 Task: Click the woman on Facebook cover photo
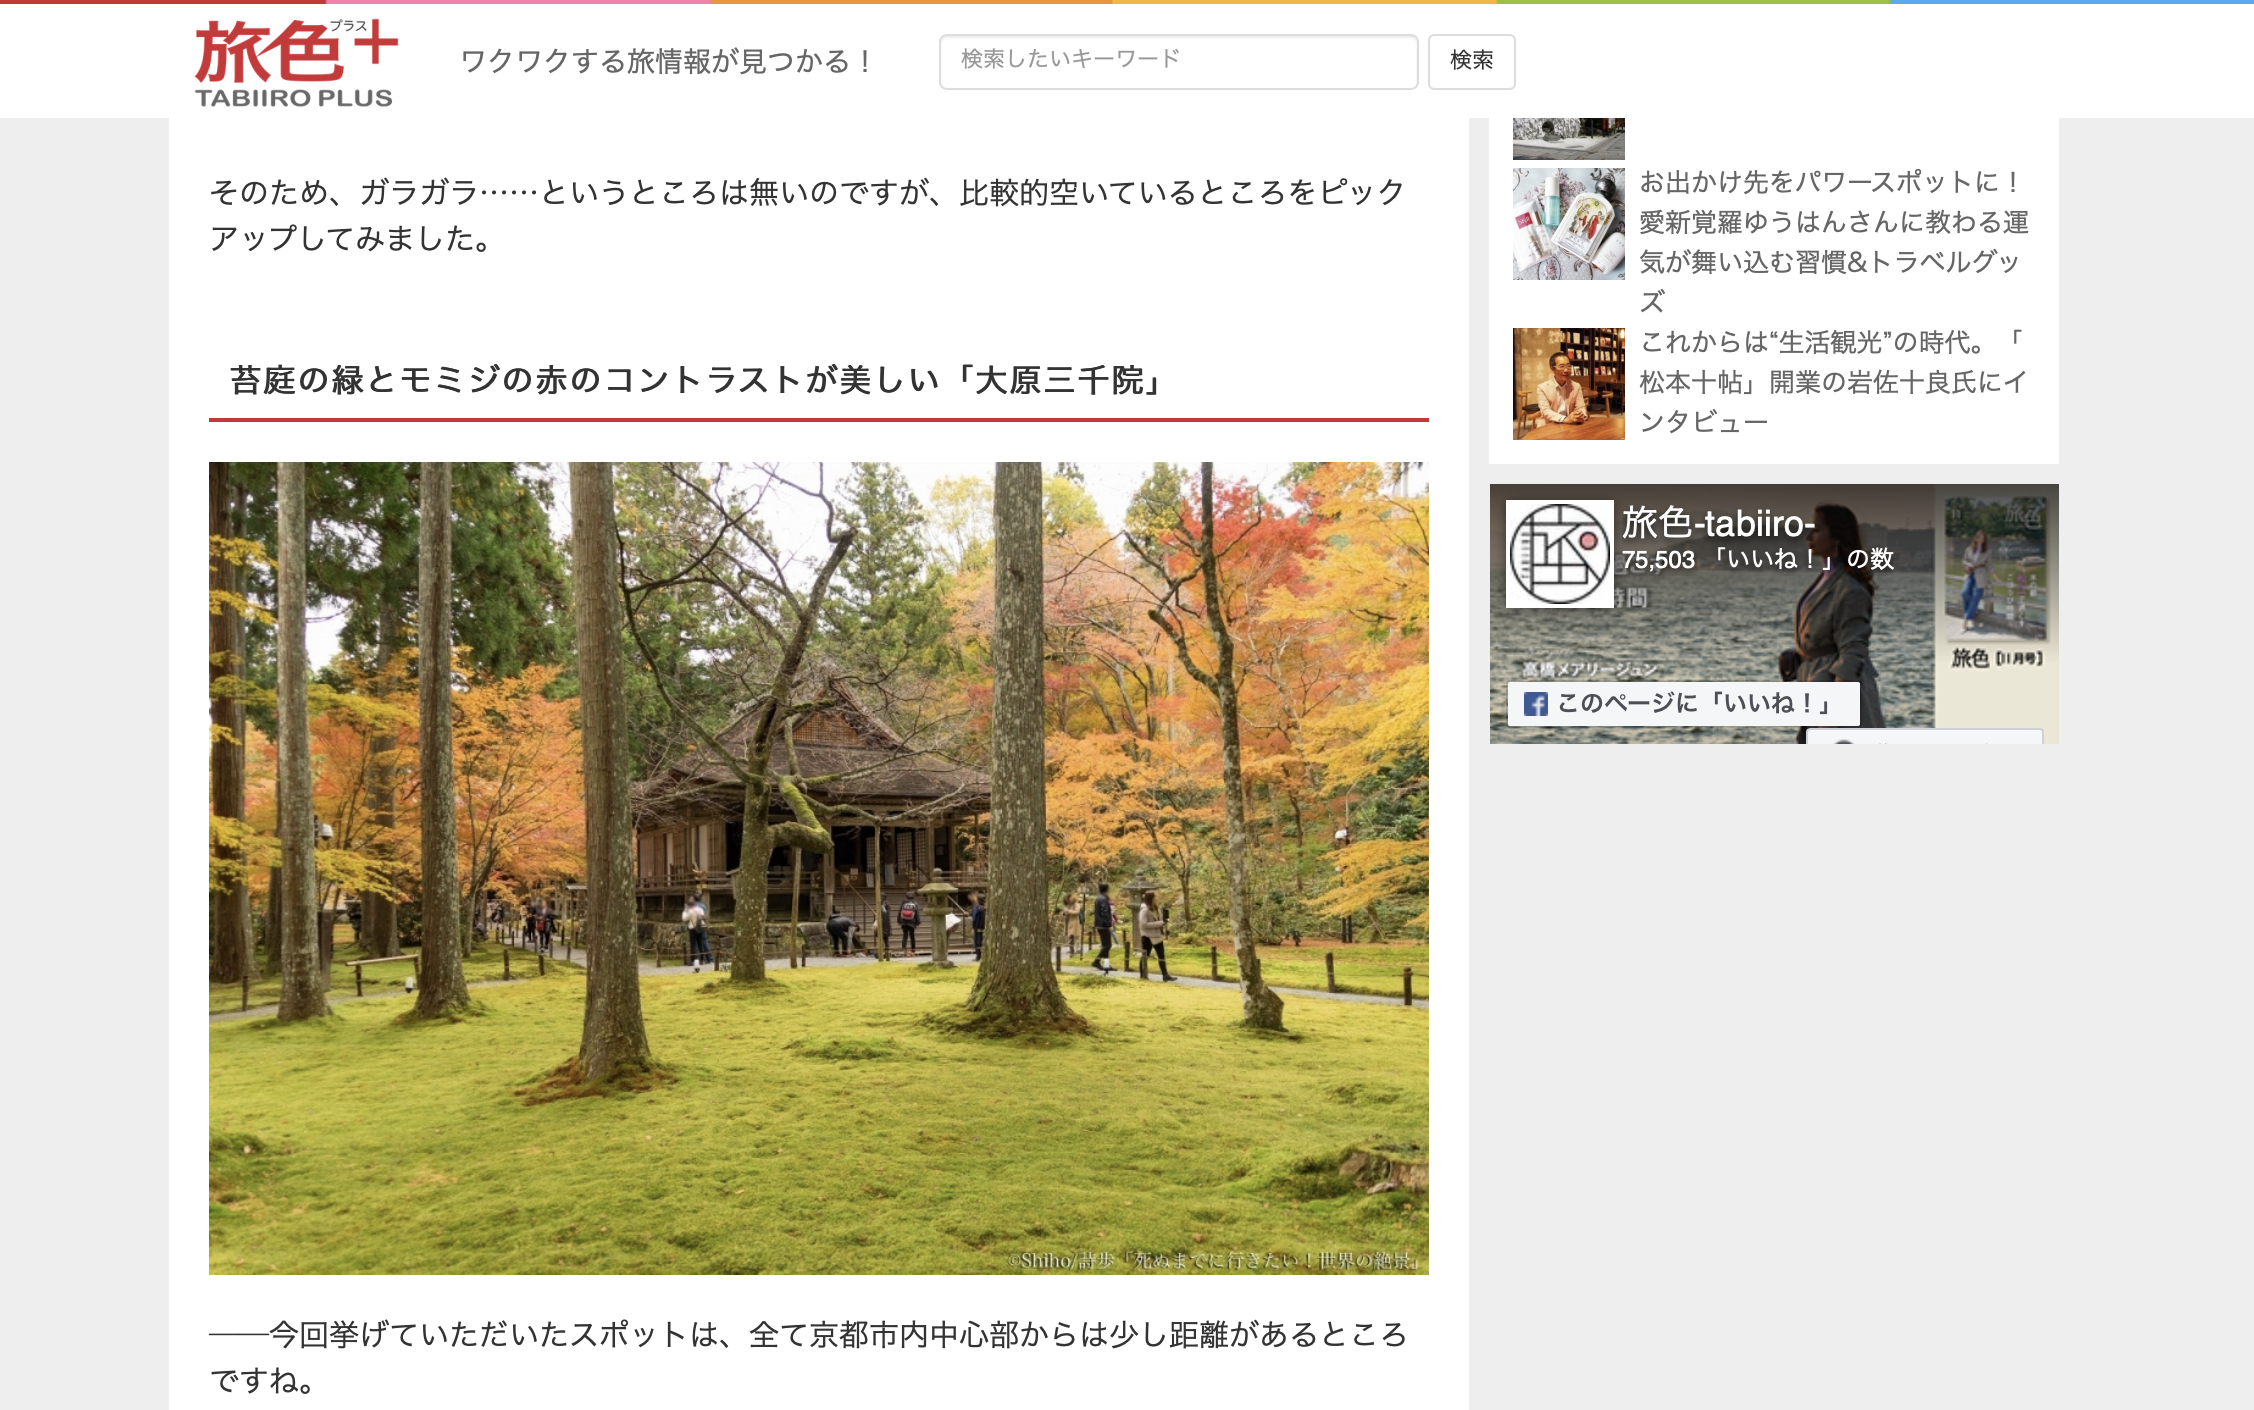(1835, 620)
